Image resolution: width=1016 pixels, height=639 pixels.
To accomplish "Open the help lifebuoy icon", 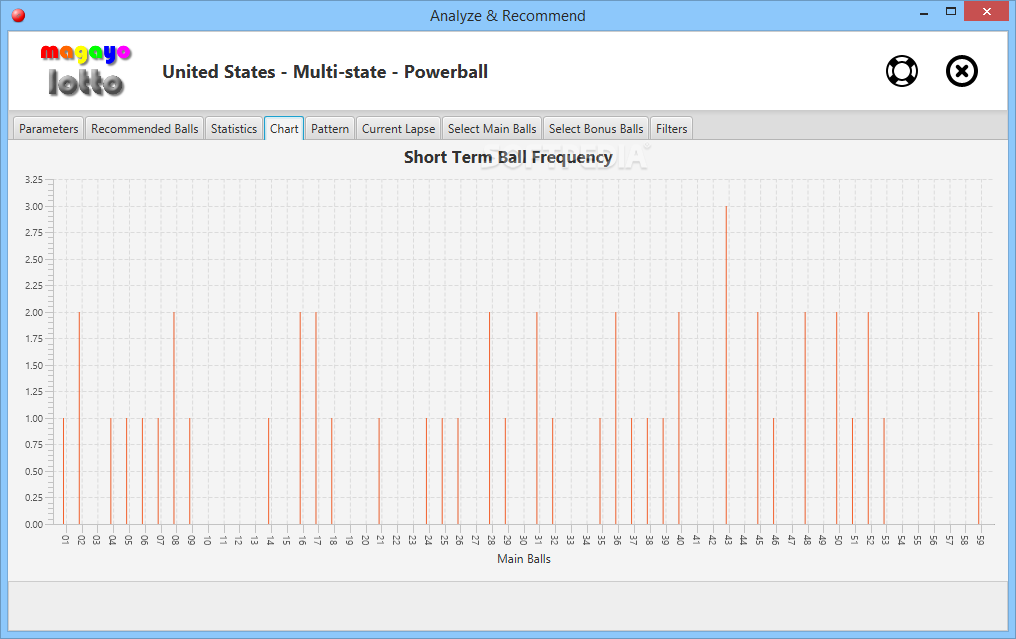I will (x=902, y=71).
